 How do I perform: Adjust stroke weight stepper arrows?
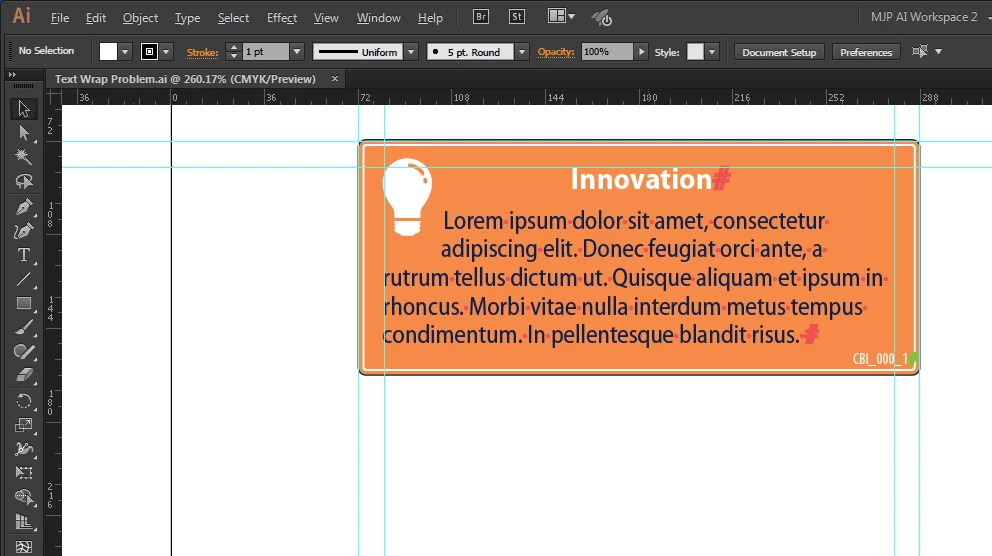[234, 52]
